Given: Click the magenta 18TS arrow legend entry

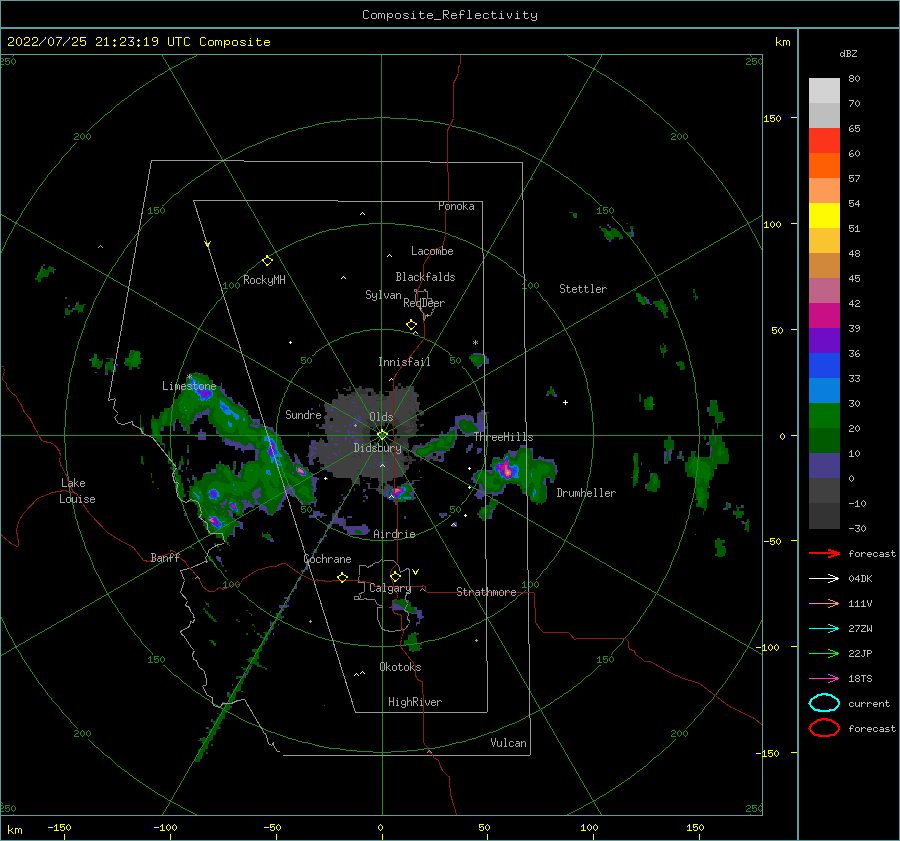Looking at the screenshot, I should tap(824, 679).
